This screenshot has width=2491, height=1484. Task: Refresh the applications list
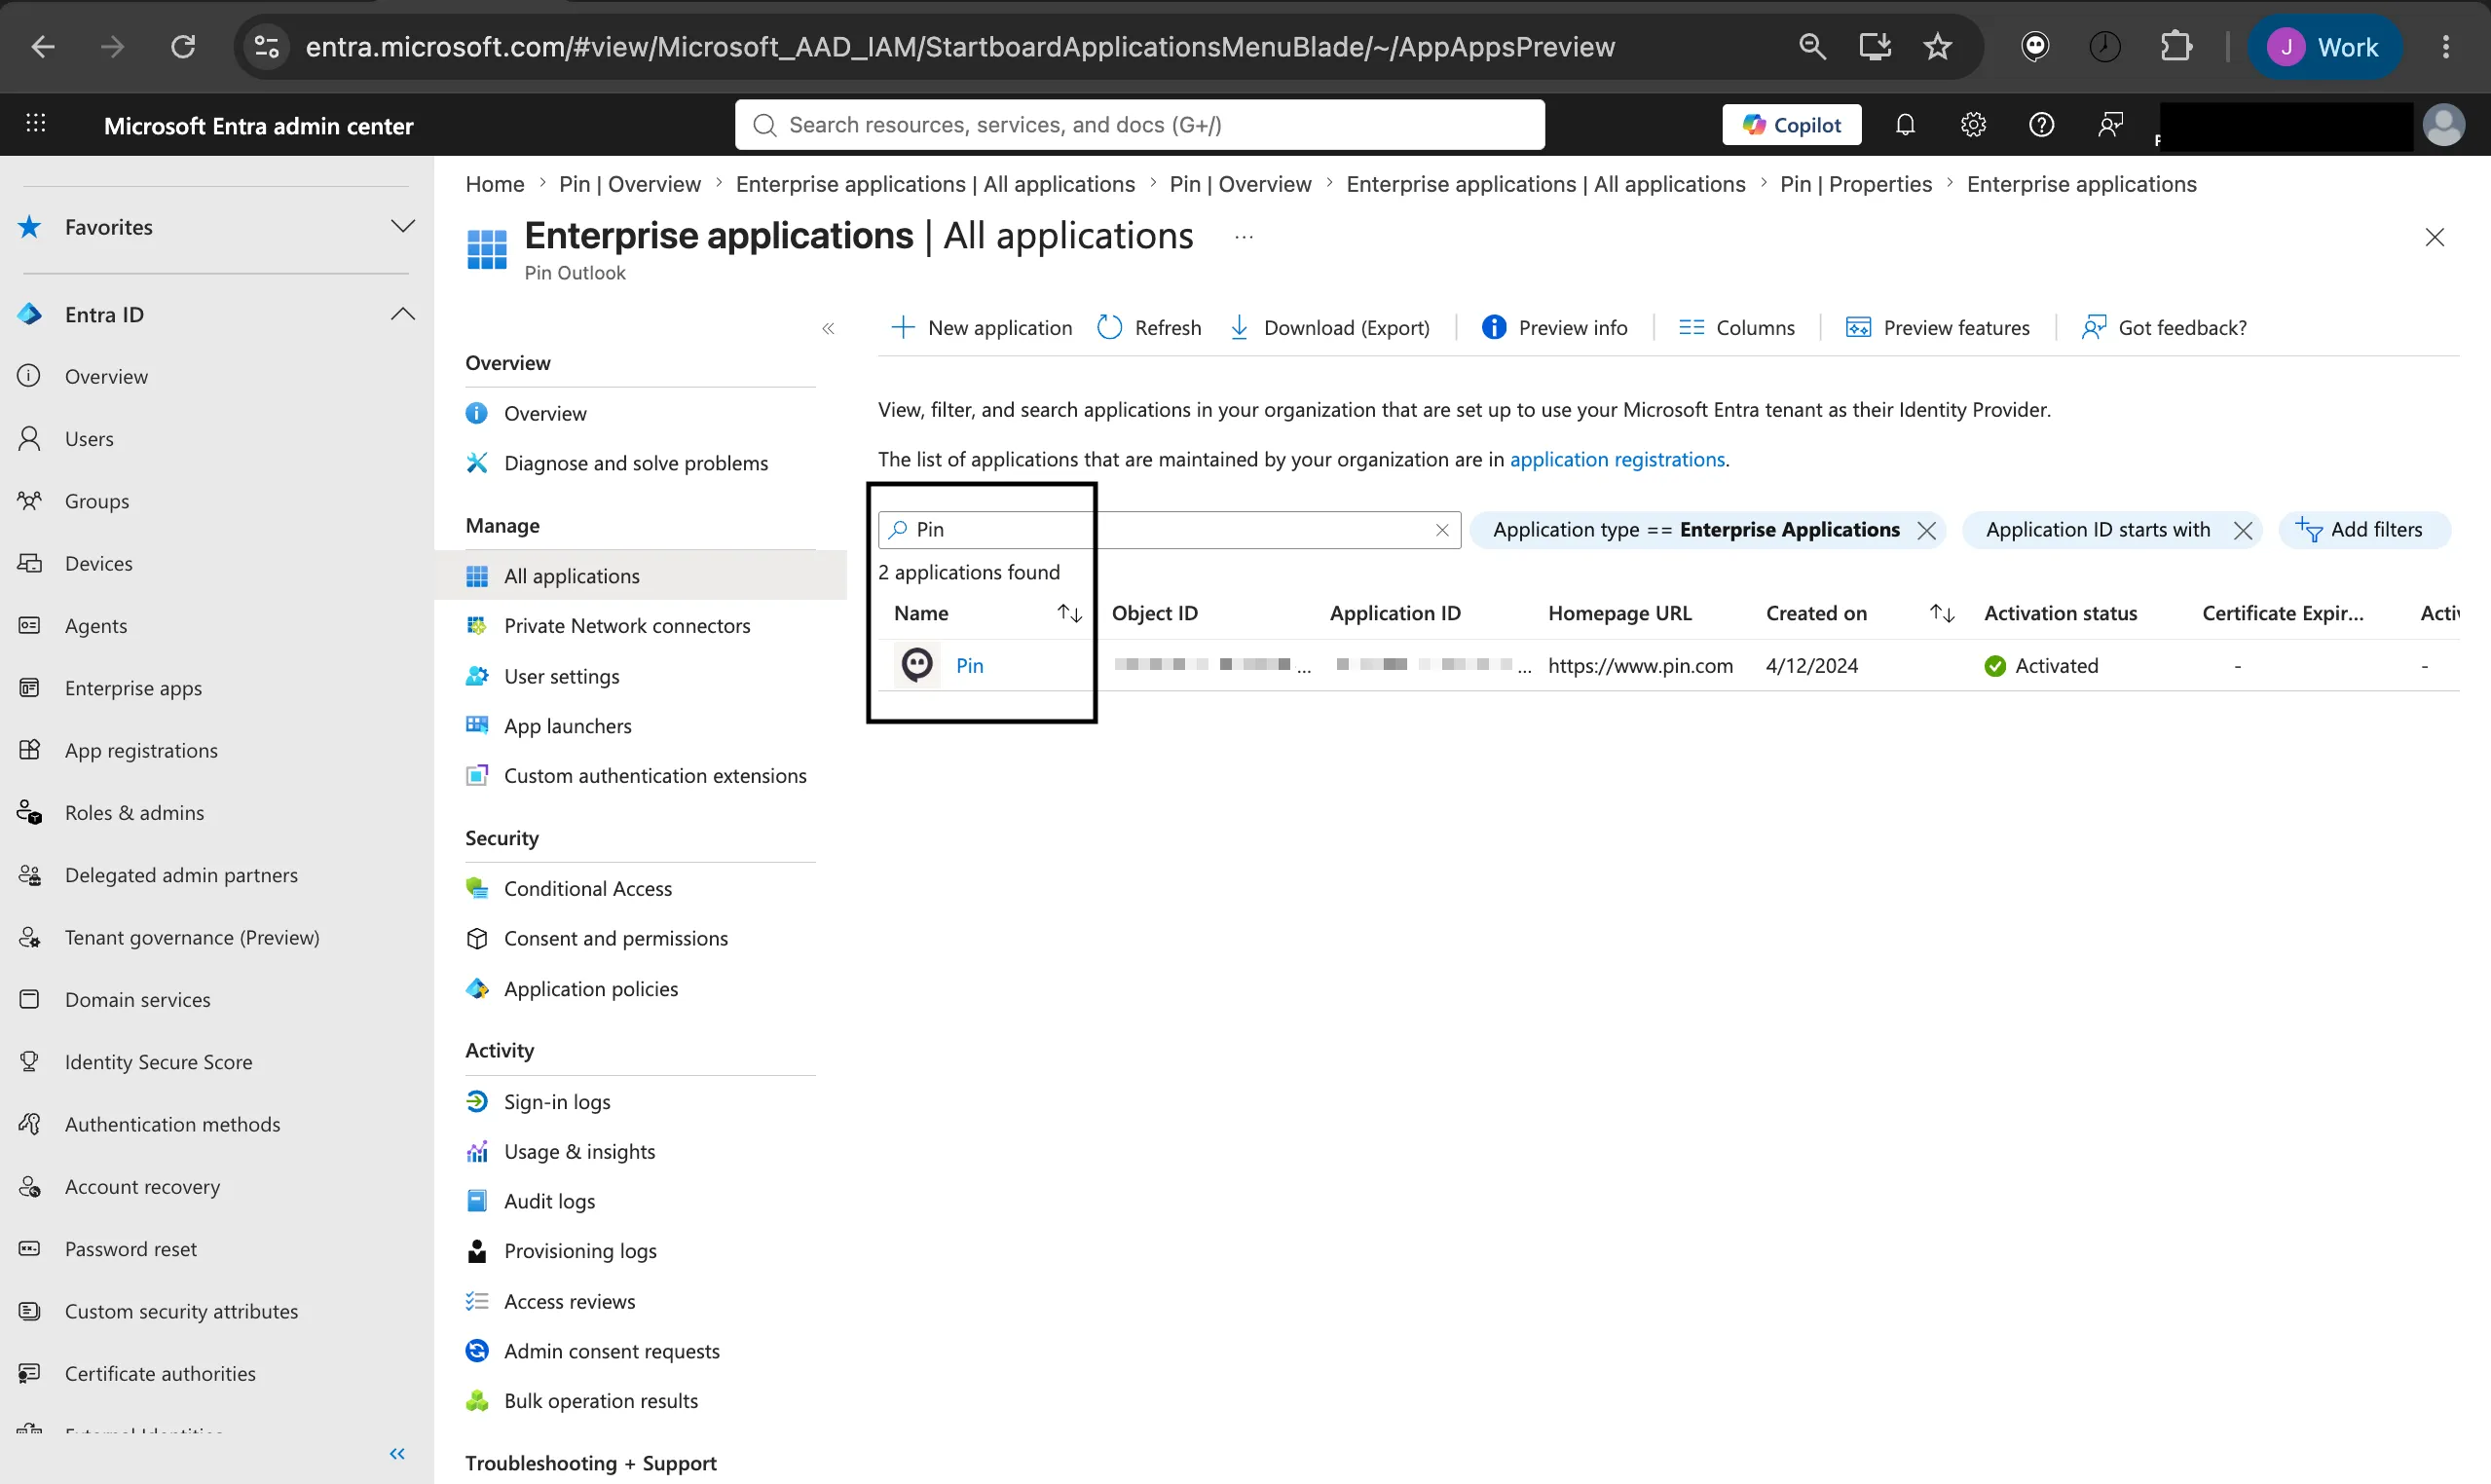click(1149, 328)
